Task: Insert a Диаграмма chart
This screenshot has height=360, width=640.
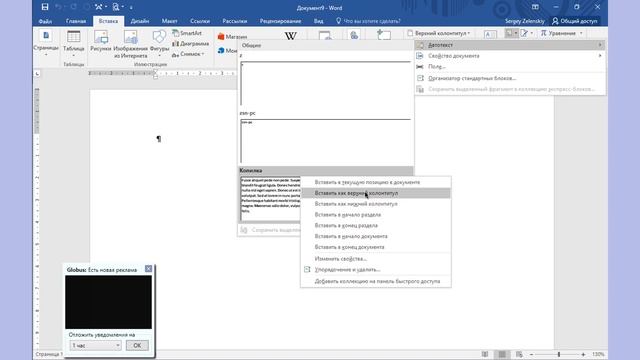Action: [x=190, y=43]
